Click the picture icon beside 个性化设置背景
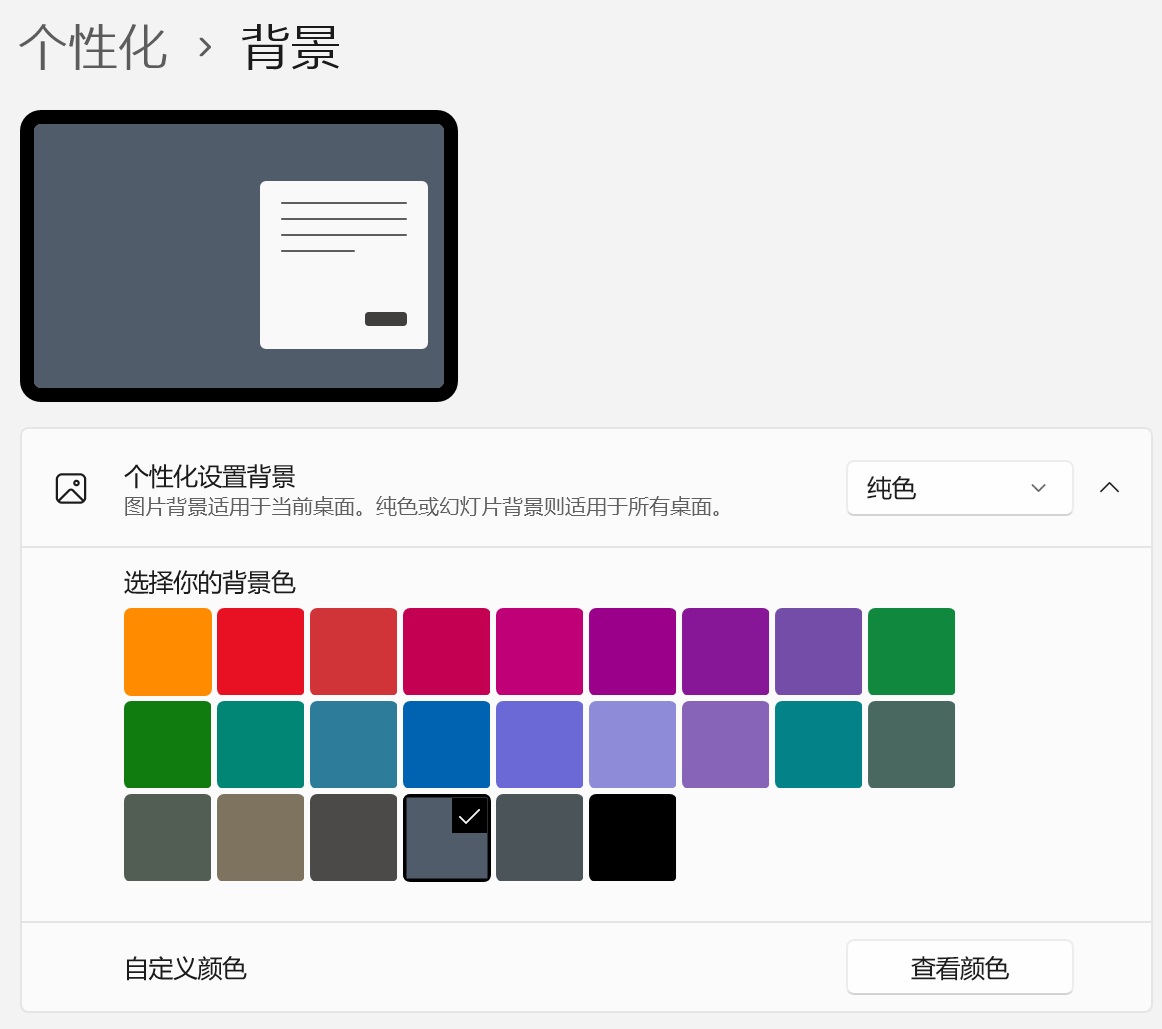The height and width of the screenshot is (1029, 1162). pos(71,489)
